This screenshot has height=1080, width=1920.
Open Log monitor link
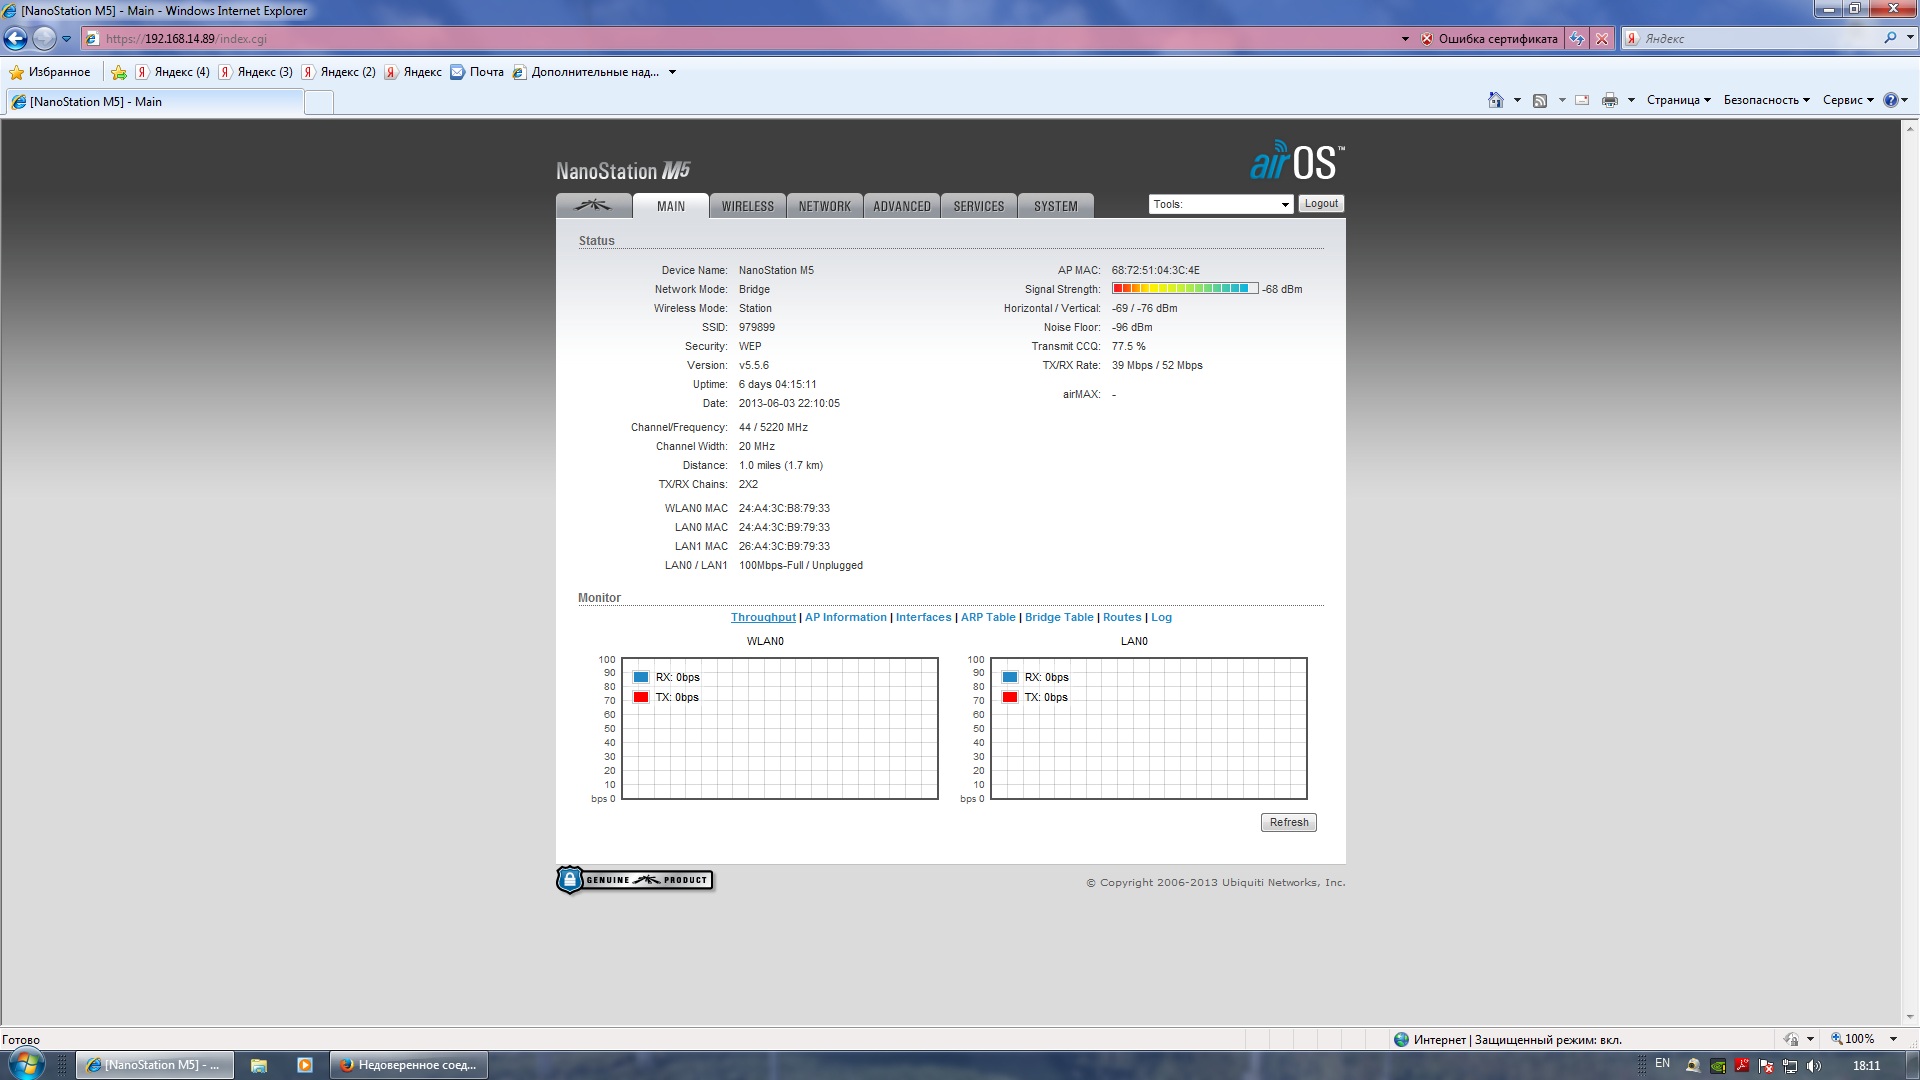click(1161, 618)
